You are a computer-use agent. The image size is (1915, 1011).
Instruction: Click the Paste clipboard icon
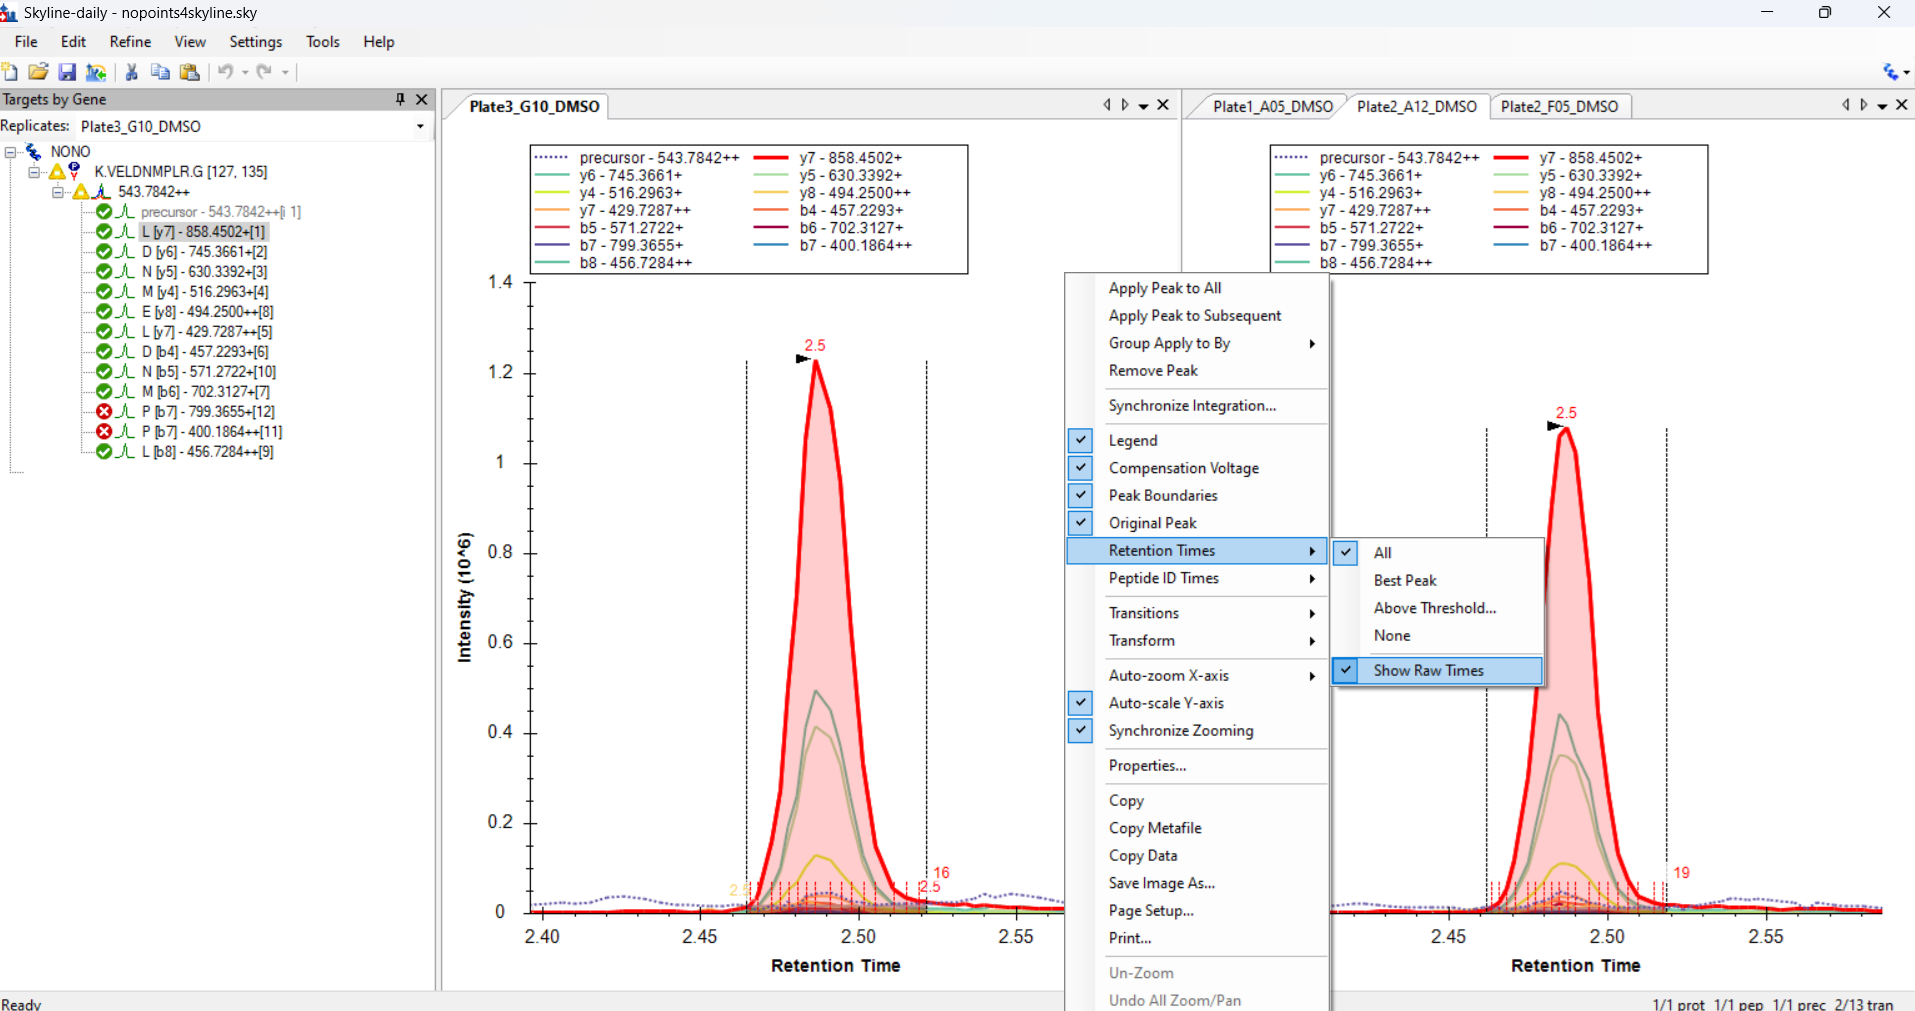coord(189,72)
